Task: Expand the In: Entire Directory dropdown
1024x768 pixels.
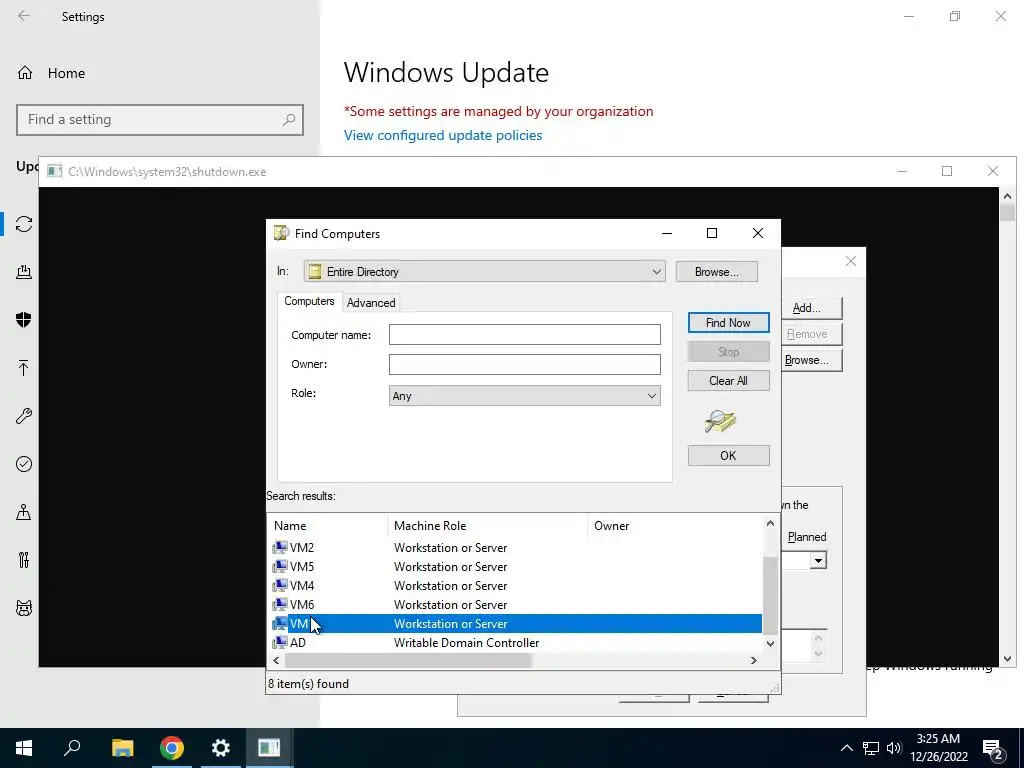Action: coord(485,272)
